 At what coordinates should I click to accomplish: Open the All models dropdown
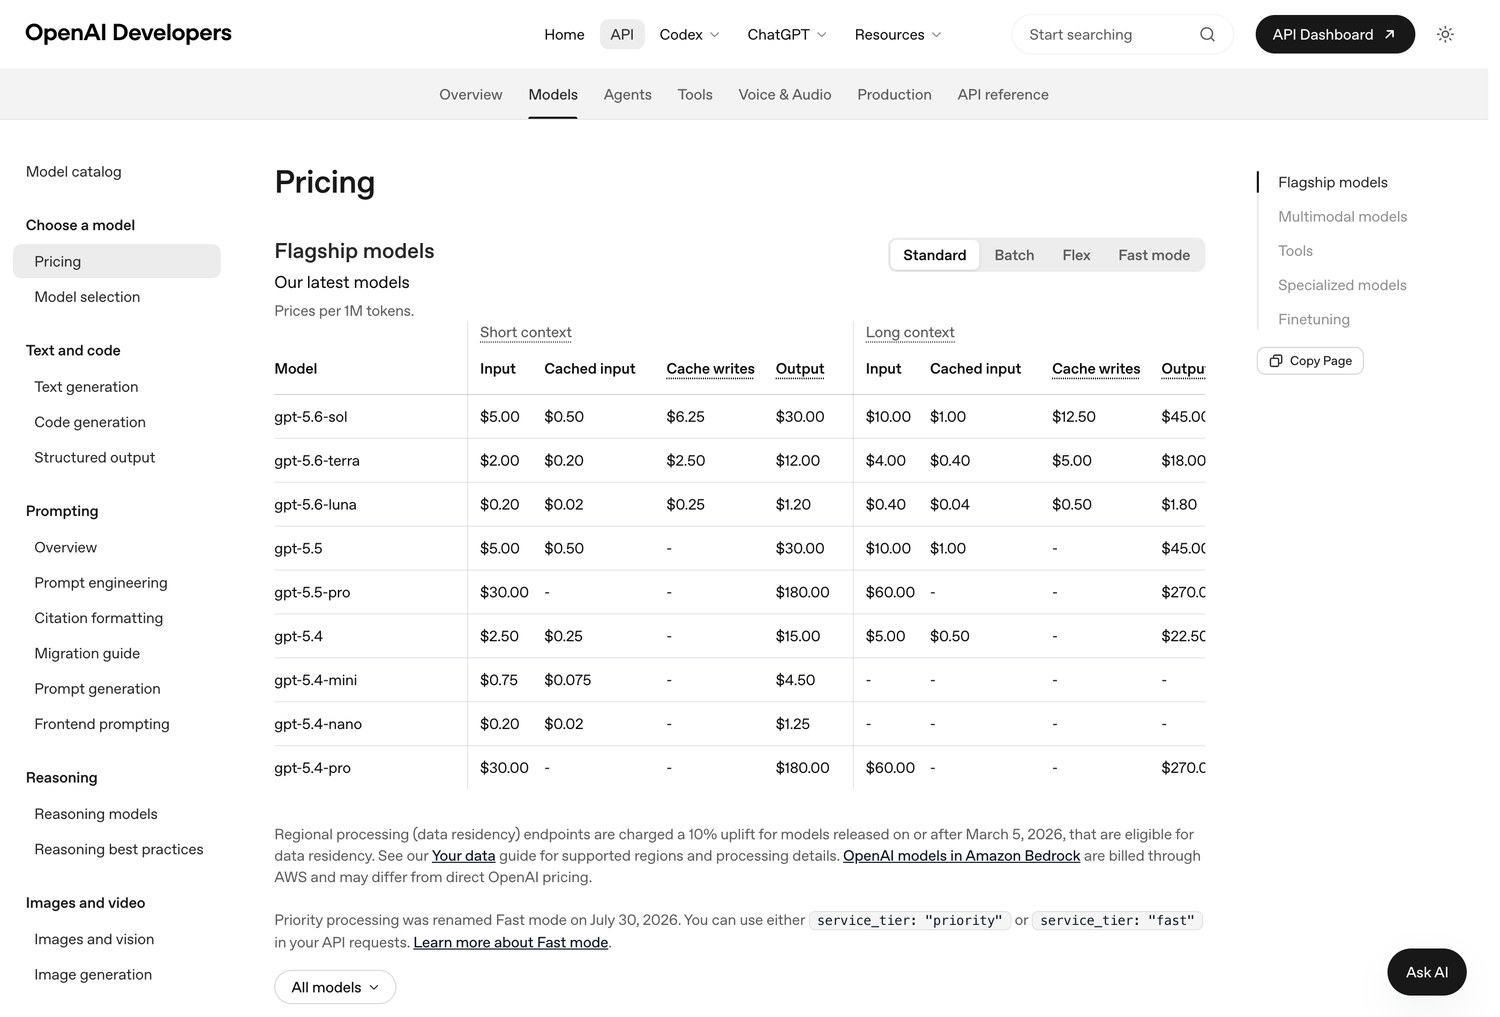pos(335,987)
